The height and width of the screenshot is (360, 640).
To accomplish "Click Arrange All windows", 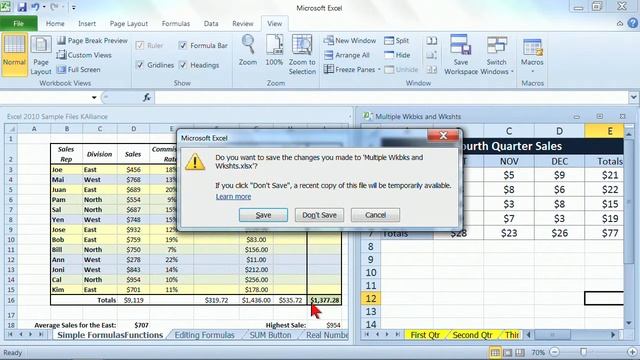I will coord(347,55).
